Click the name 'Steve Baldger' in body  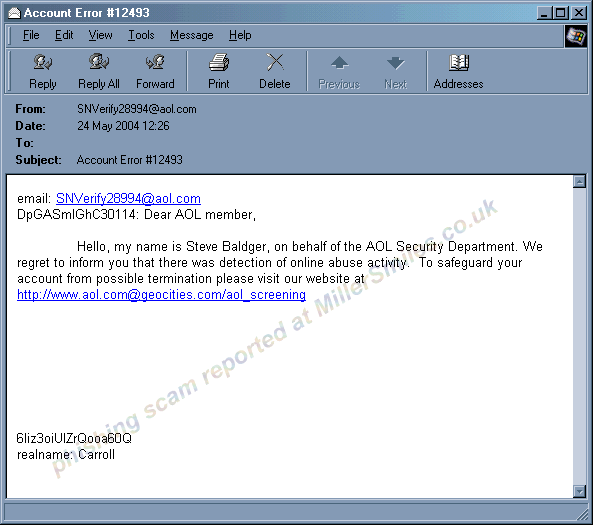click(228, 247)
